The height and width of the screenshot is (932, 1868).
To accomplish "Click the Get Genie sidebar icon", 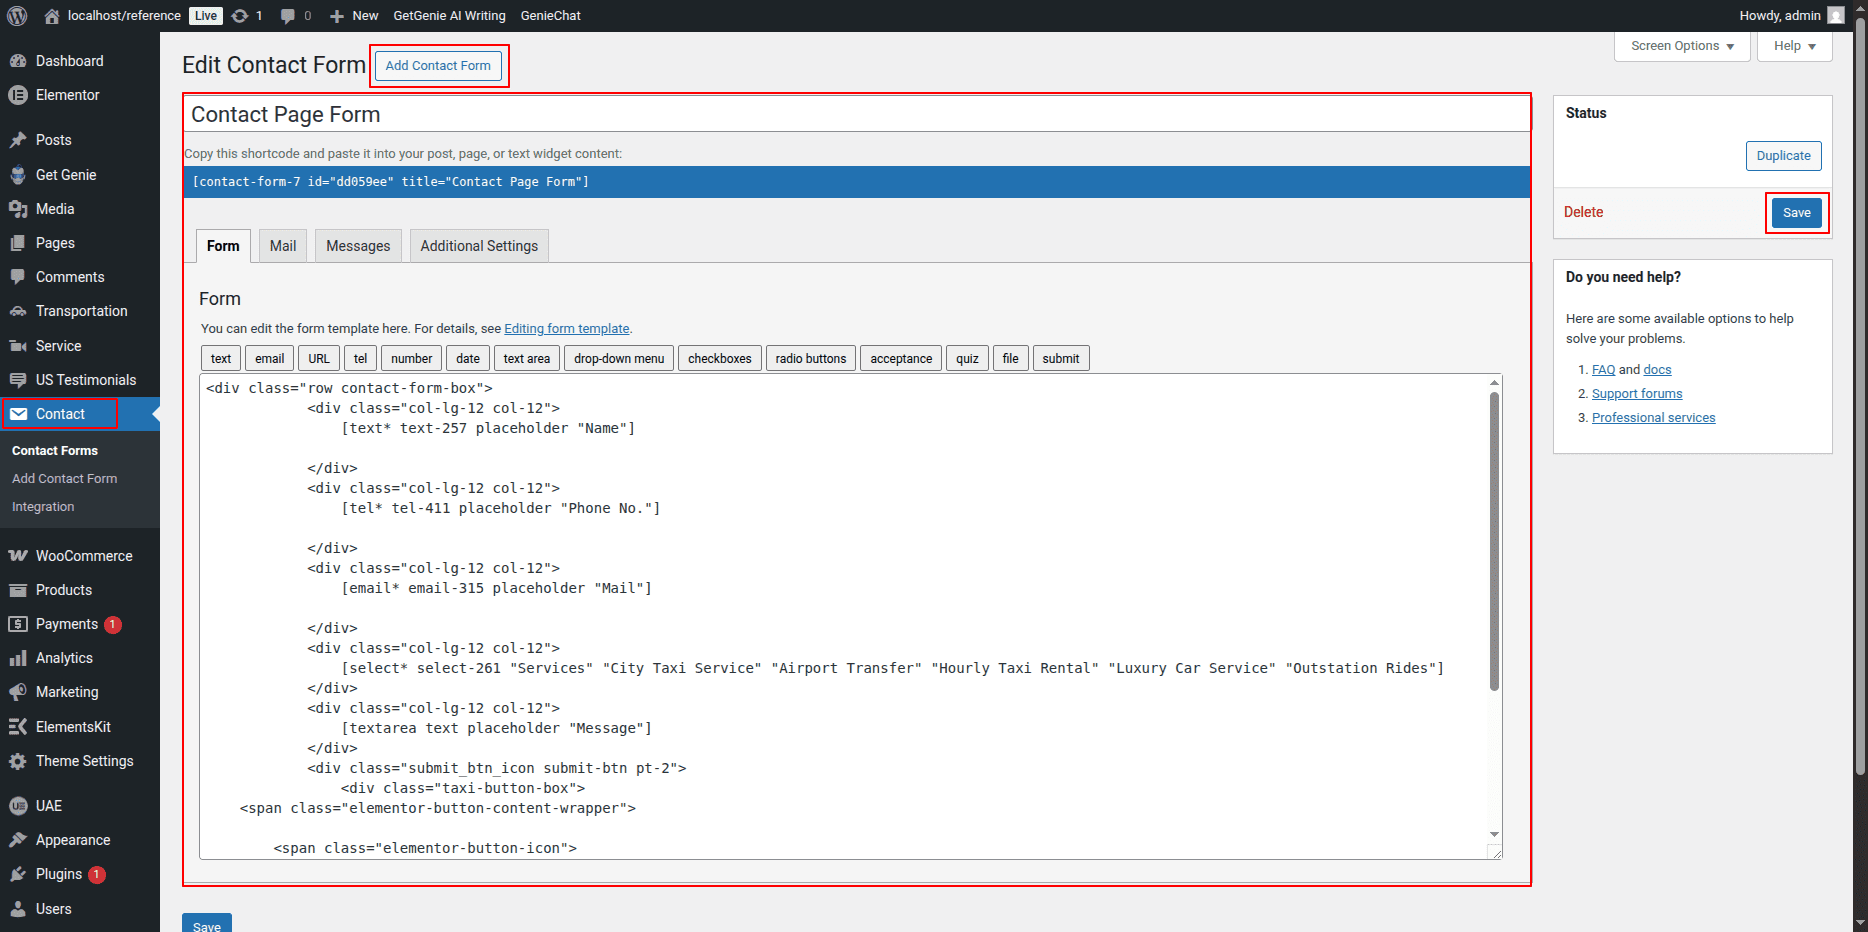I will pos(18,175).
